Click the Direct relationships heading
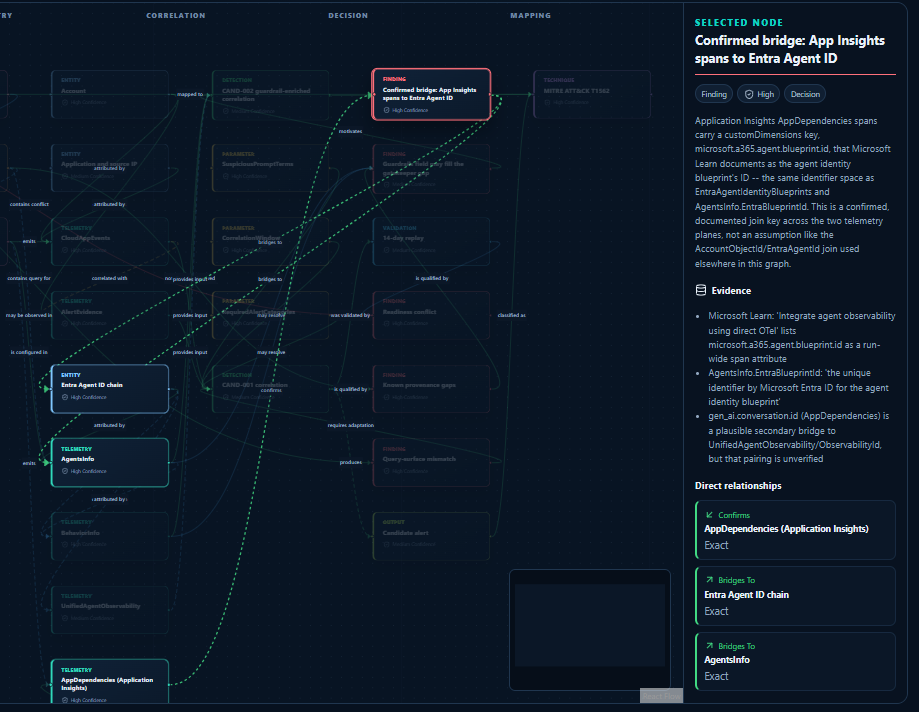This screenshot has height=712, width=919. (x=738, y=486)
